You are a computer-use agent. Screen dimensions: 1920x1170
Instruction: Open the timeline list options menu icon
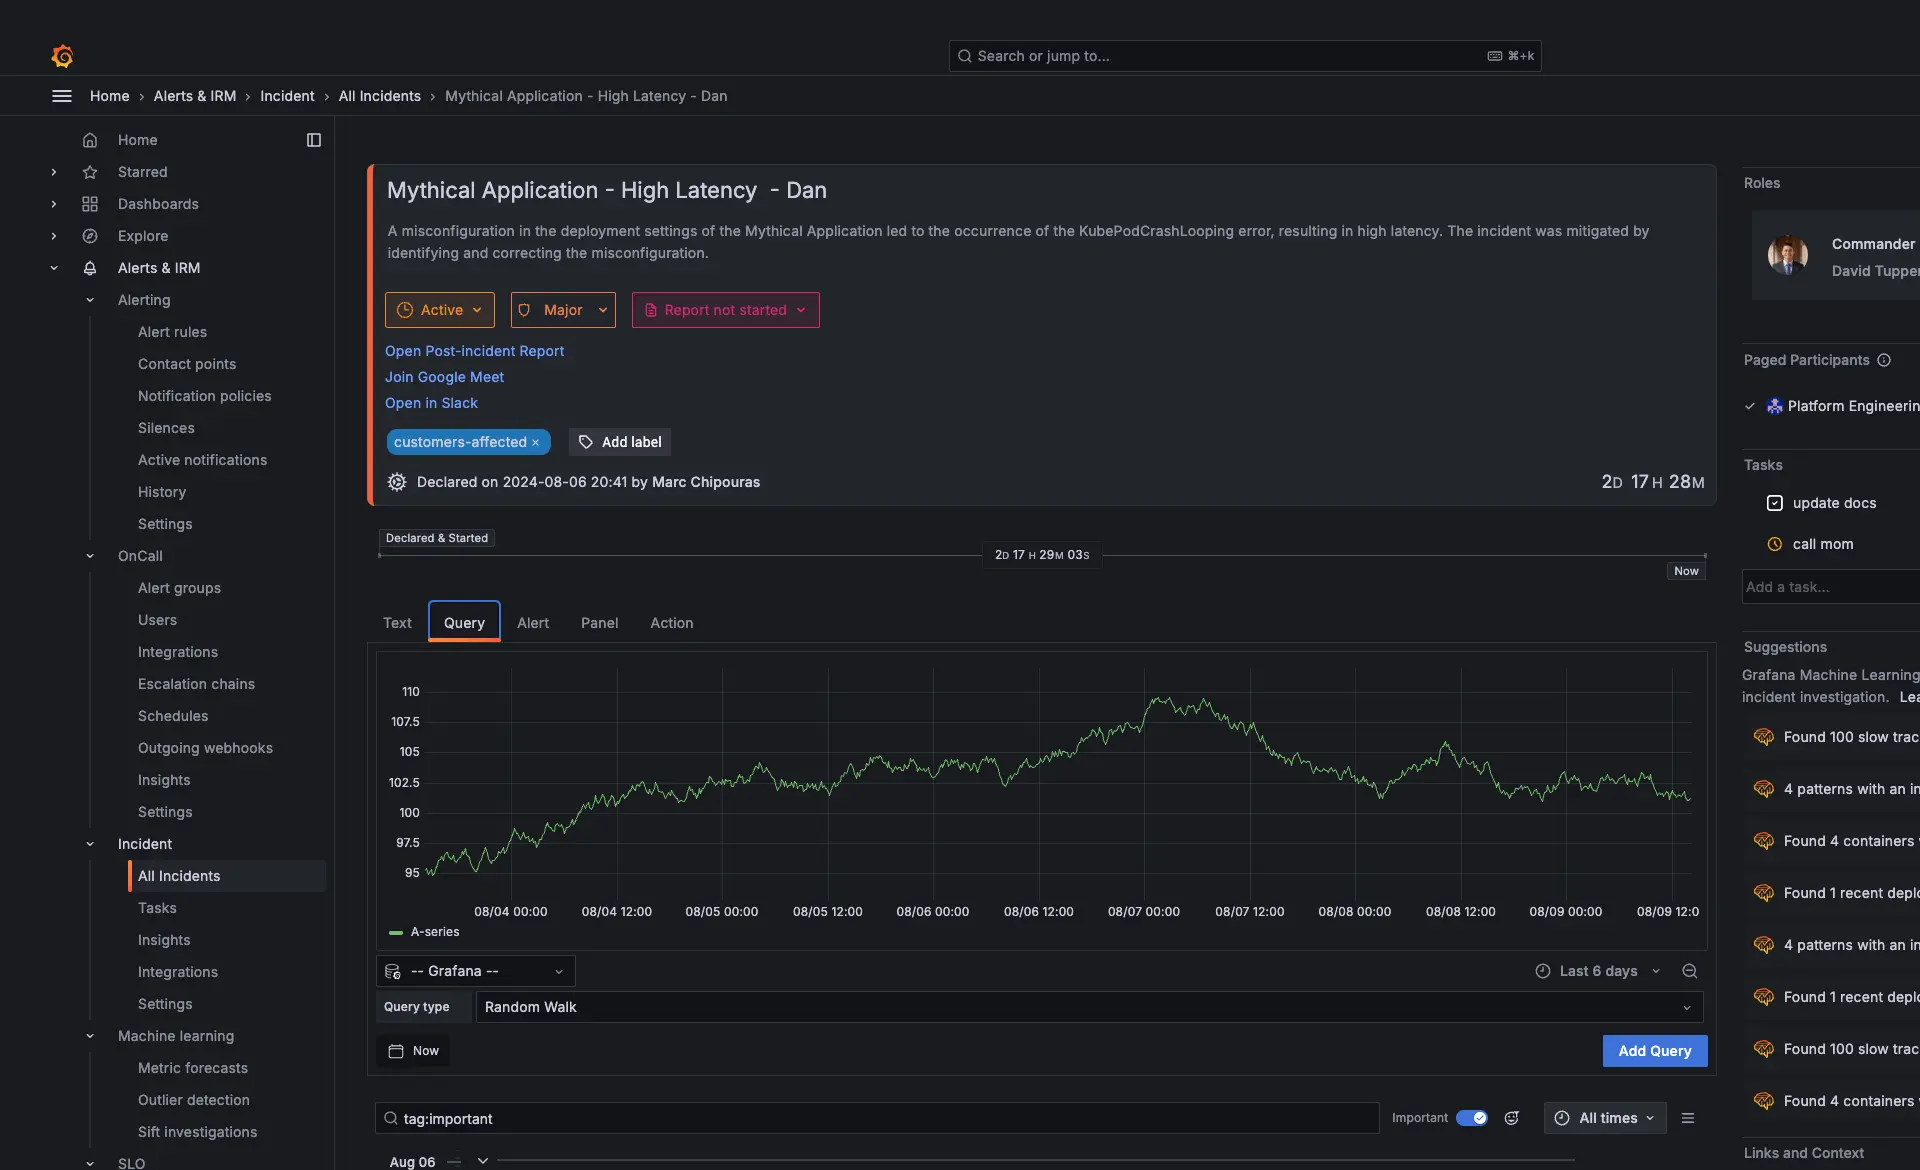point(1688,1118)
